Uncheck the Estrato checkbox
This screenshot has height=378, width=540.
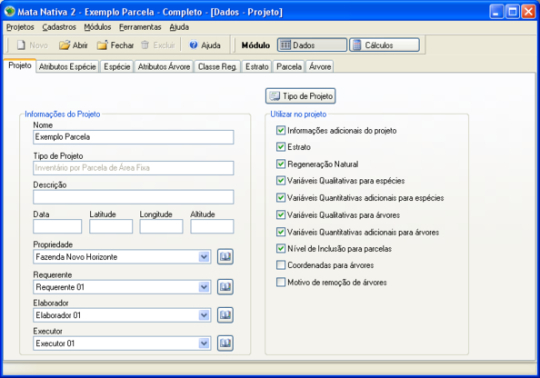281,147
